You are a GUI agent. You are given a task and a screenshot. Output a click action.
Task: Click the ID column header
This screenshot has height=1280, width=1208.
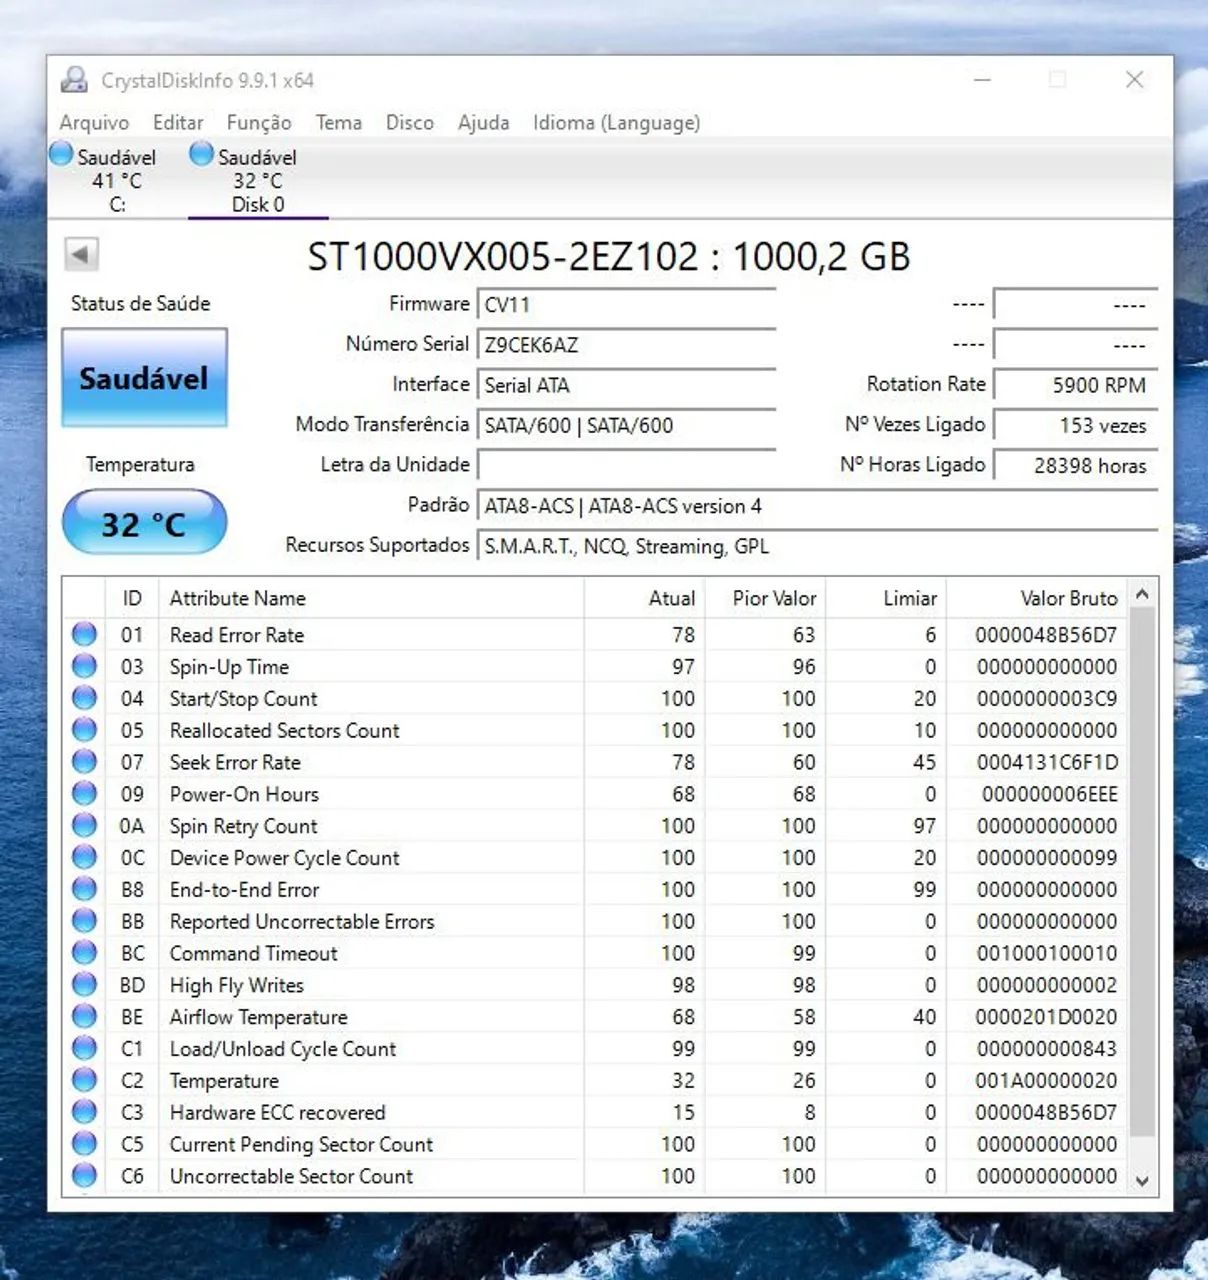point(132,598)
